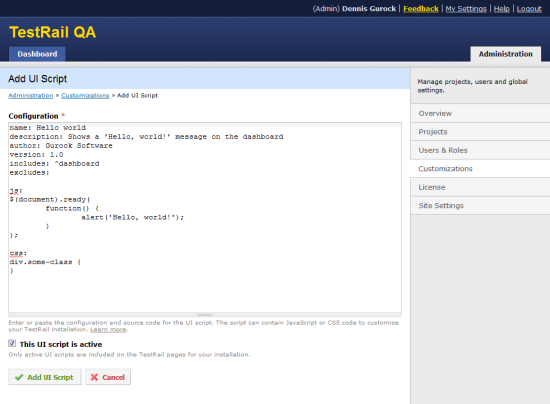The height and width of the screenshot is (404, 550).
Task: Open the Administration tab
Action: 505,54
